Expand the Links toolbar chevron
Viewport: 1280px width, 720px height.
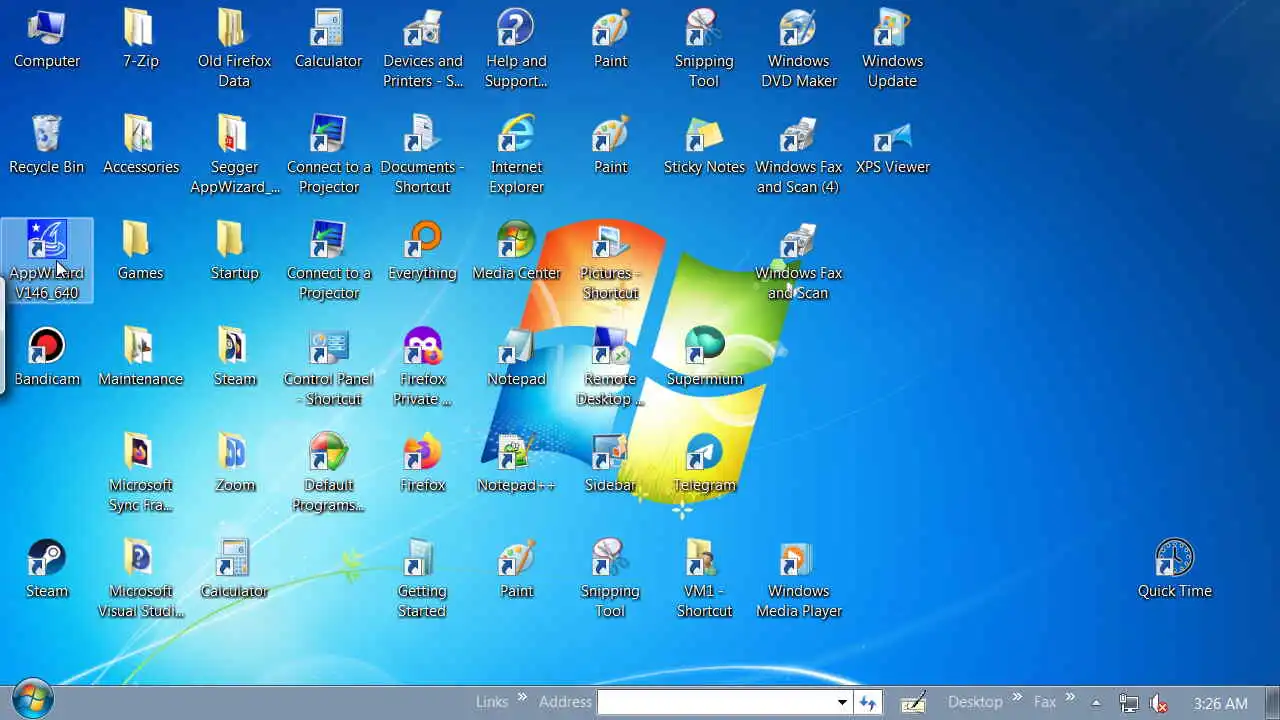click(x=521, y=699)
